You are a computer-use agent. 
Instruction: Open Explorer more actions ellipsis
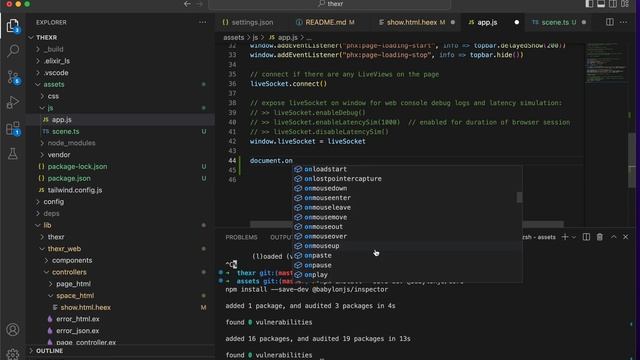point(202,22)
